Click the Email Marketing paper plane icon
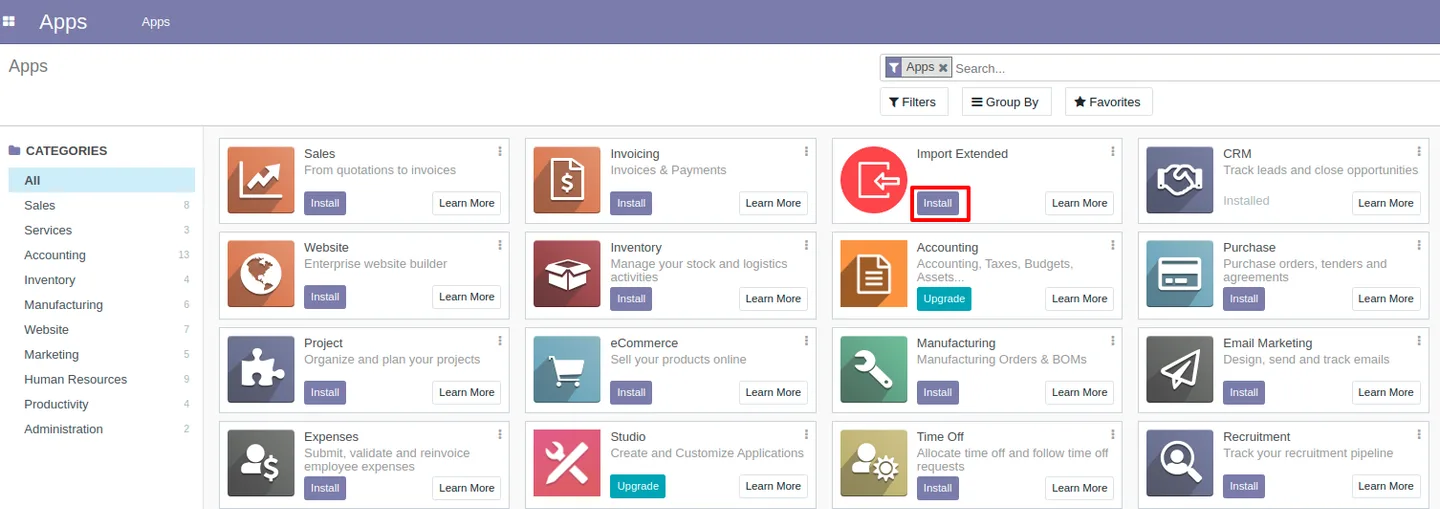This screenshot has height=509, width=1440. click(x=1180, y=369)
